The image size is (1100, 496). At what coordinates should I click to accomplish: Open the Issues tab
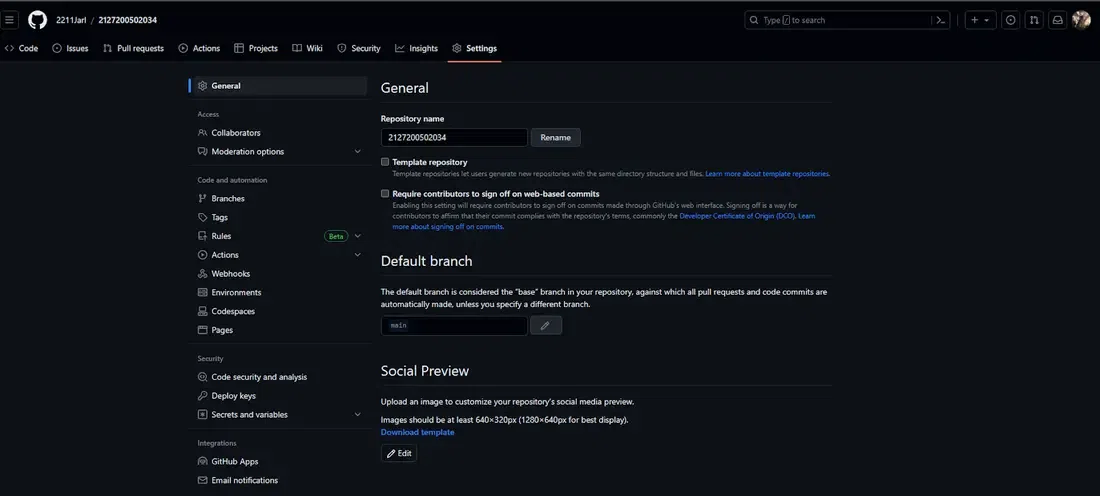tap(70, 48)
